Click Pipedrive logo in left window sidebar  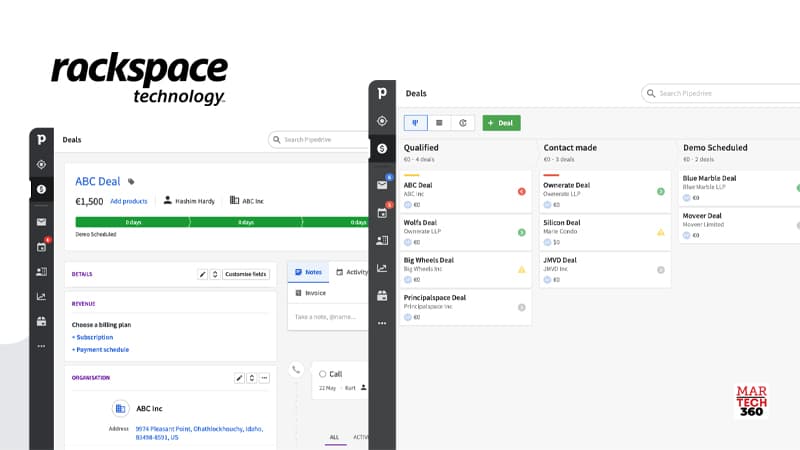(41, 139)
